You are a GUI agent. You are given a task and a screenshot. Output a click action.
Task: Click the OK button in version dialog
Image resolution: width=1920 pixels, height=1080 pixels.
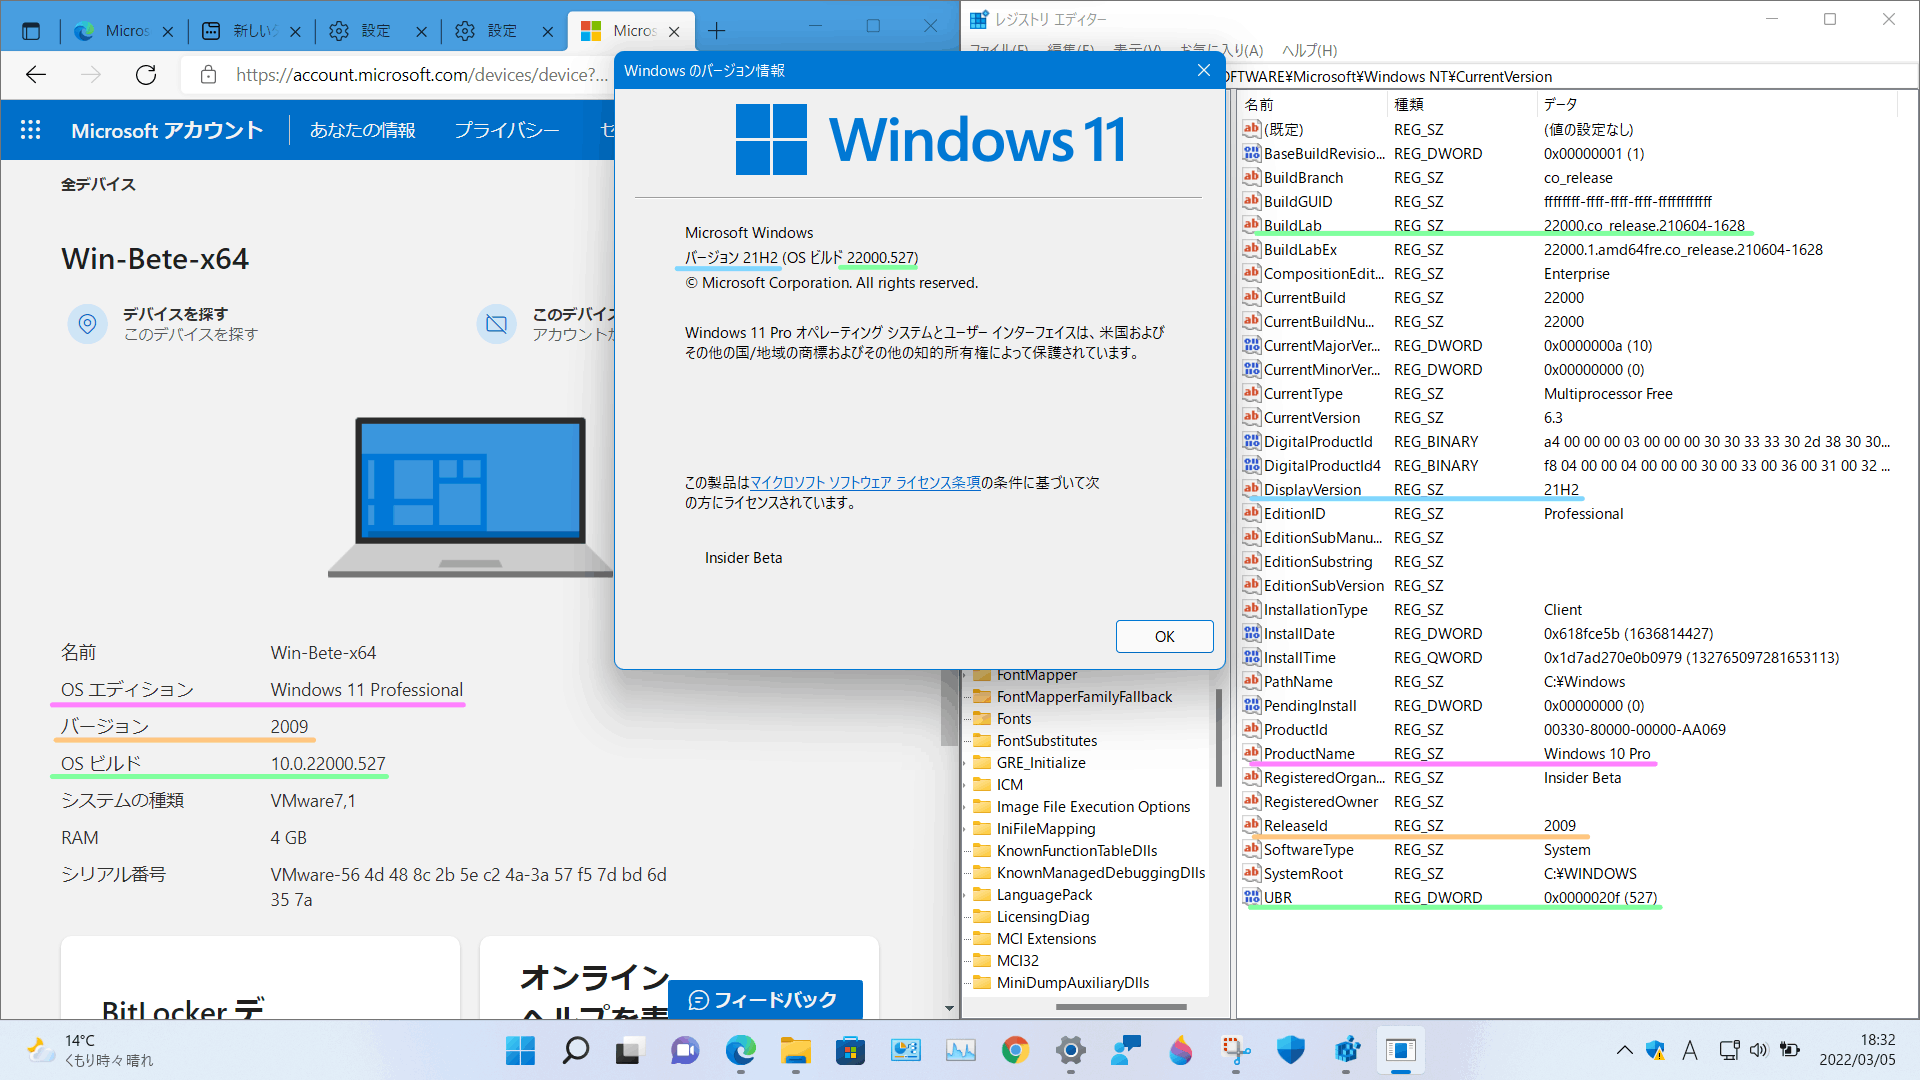[x=1164, y=637]
